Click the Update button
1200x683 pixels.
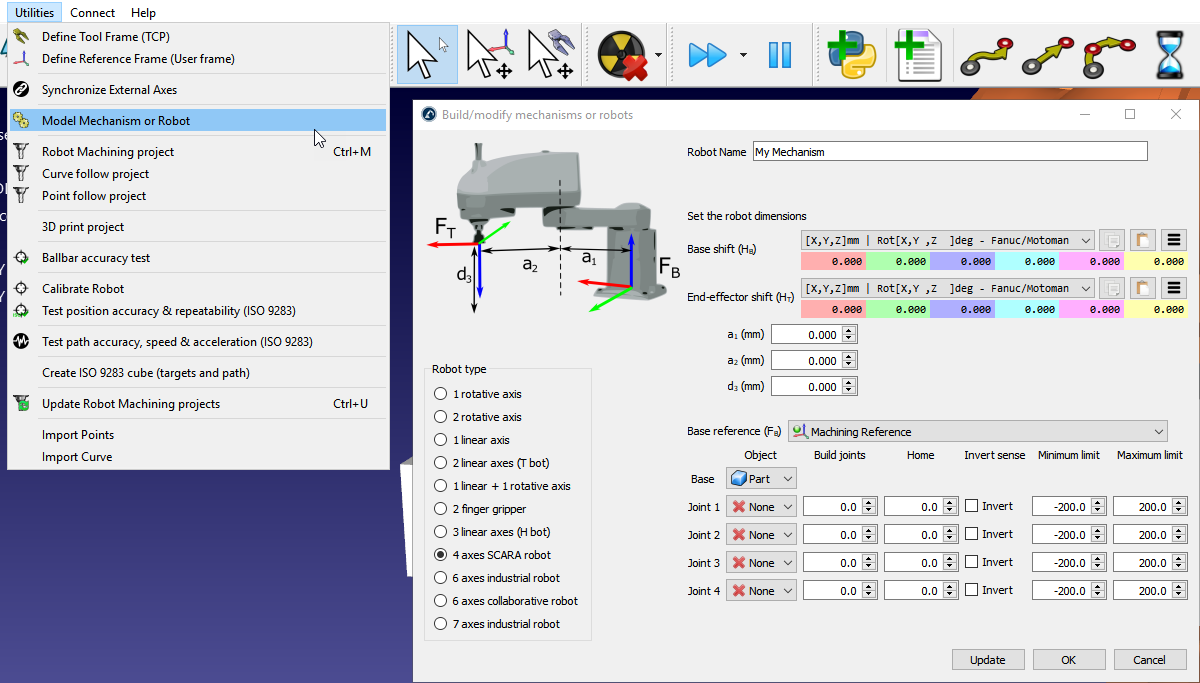point(988,660)
